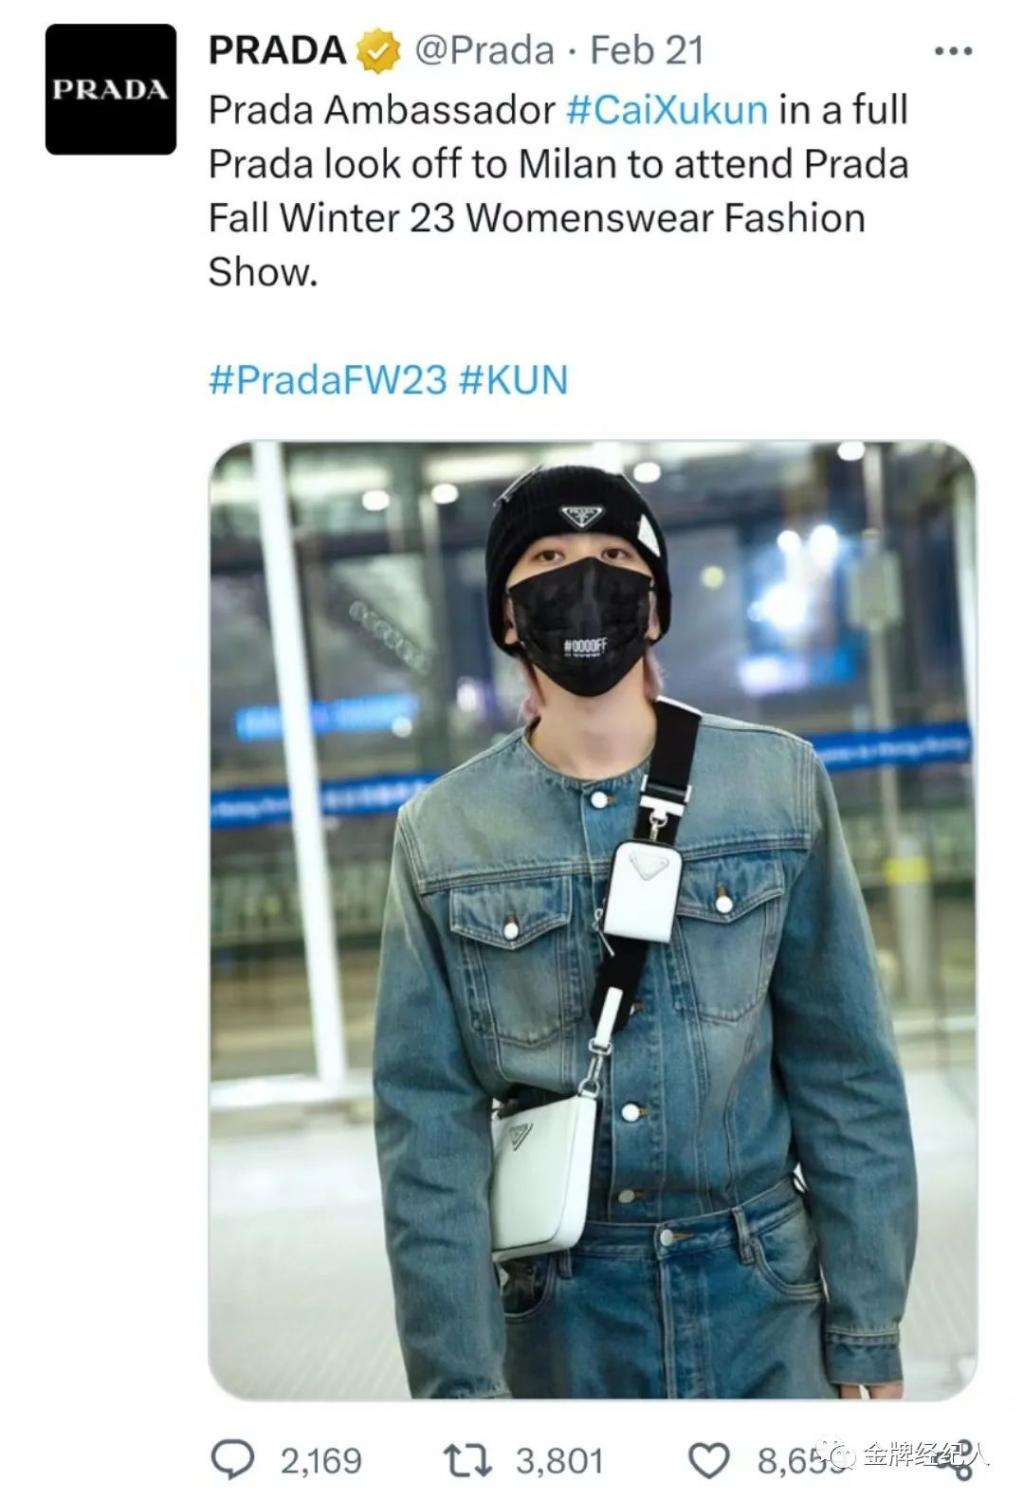Open the @Prada handle
Viewport: 1024px width, 1500px height.
coord(484,50)
